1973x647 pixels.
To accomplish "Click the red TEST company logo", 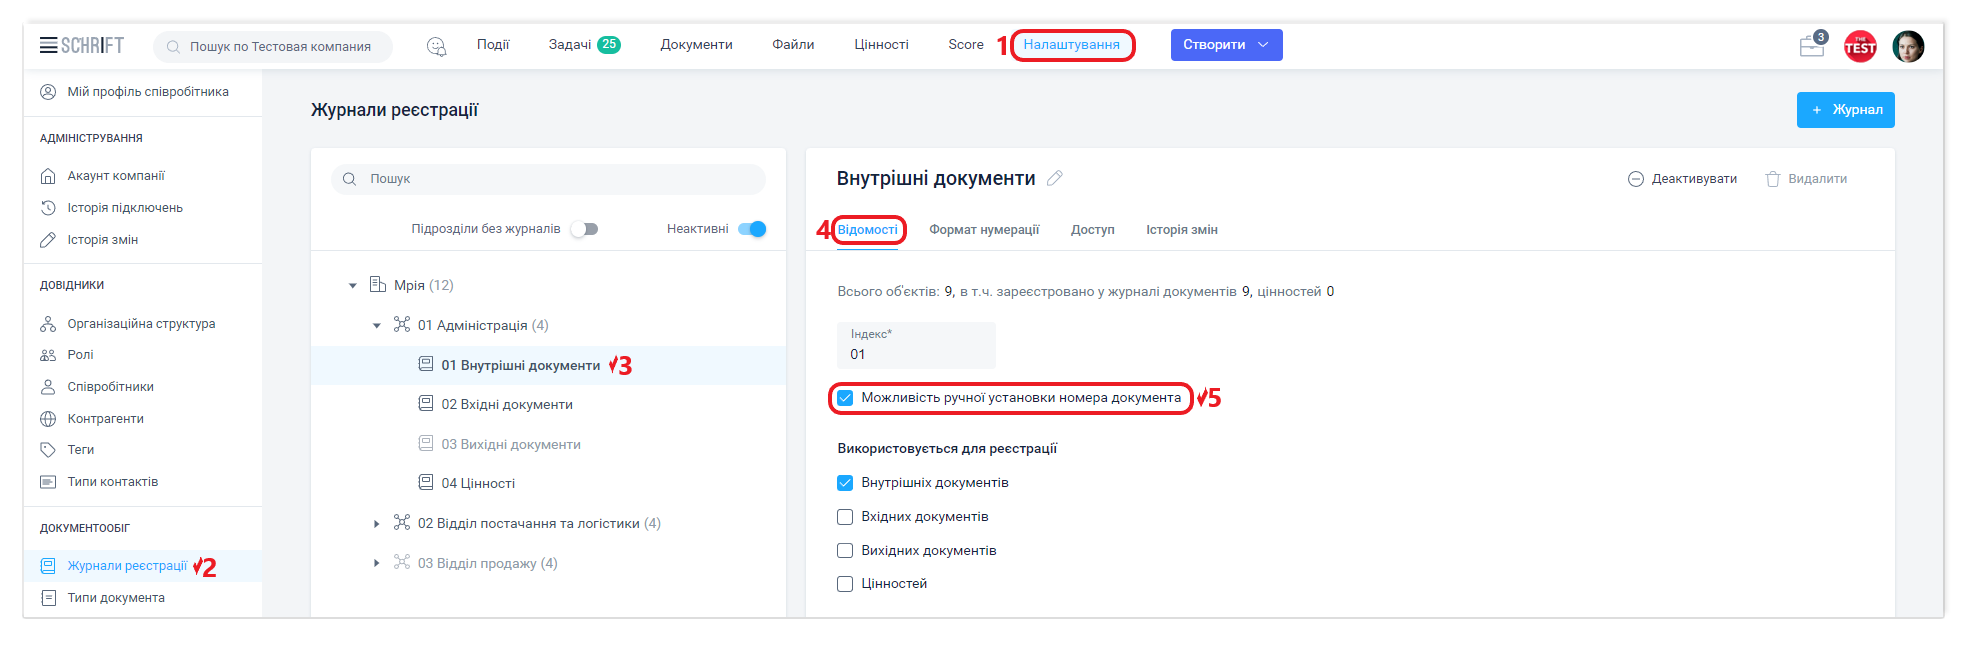I will 1860,46.
